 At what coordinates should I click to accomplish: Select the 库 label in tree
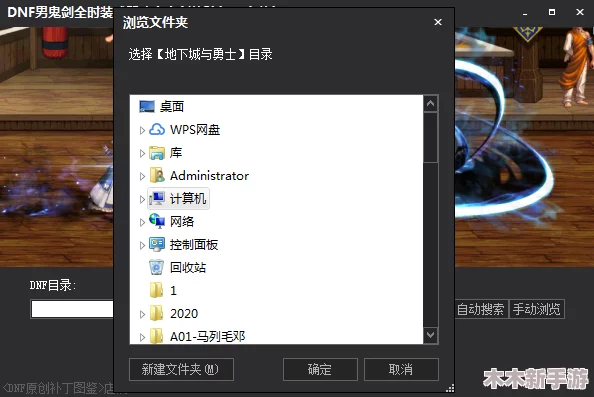(176, 153)
